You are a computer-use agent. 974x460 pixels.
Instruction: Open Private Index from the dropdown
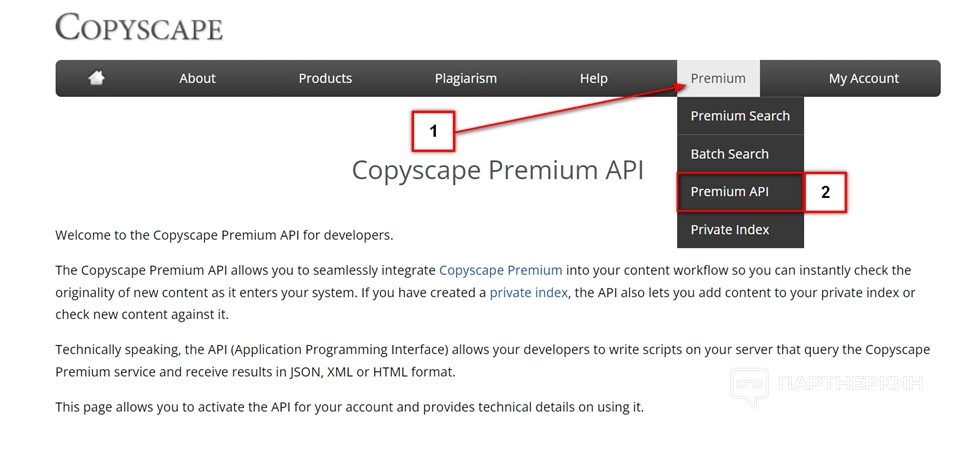tap(730, 230)
